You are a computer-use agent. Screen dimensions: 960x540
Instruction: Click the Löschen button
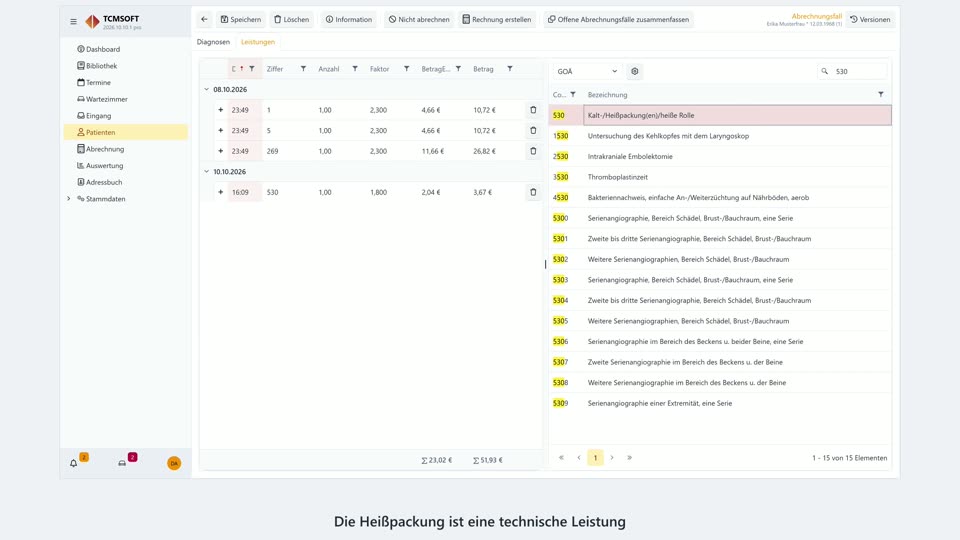pyautogui.click(x=291, y=20)
